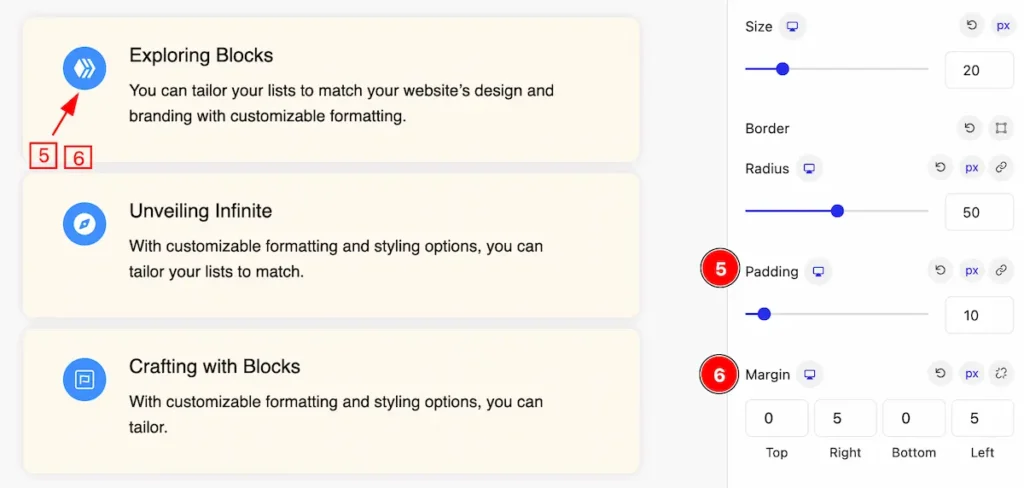Open the Border box options icon
The image size is (1024, 488).
[x=1000, y=128]
